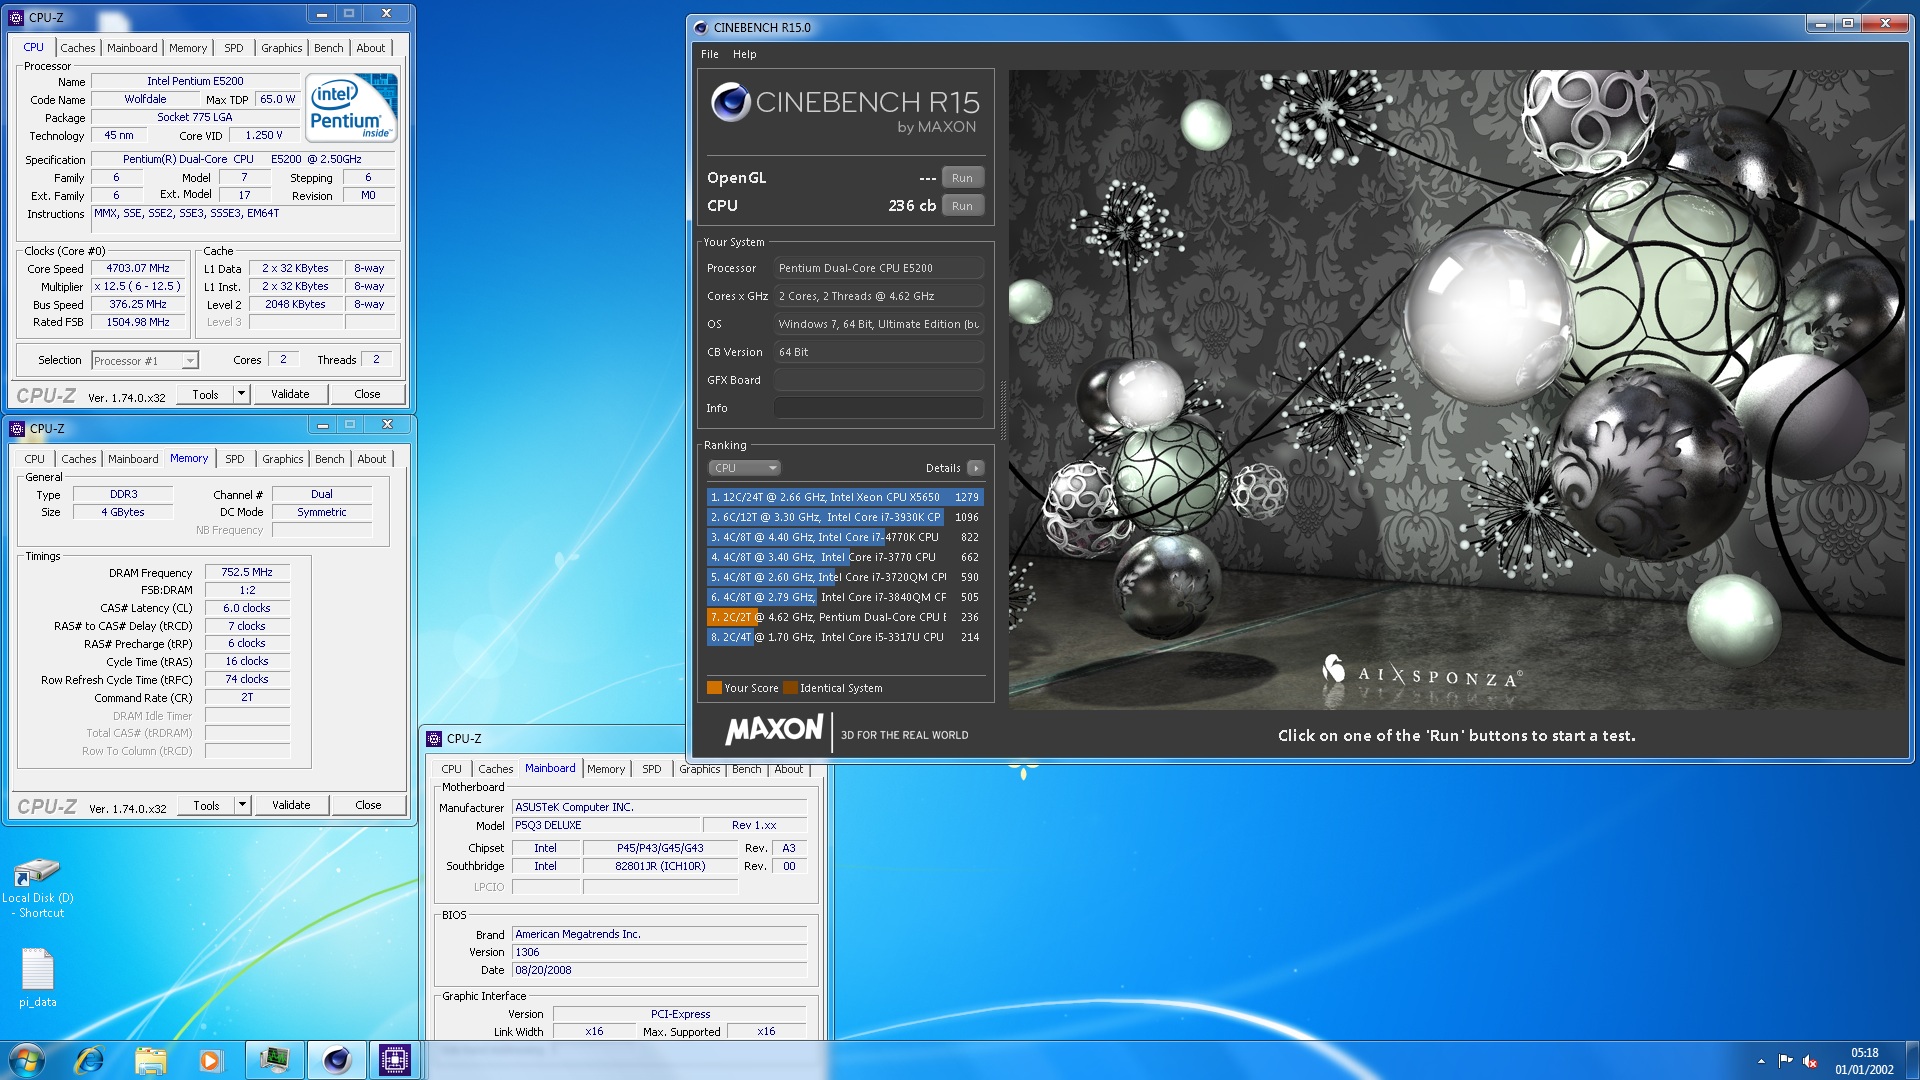Click the Your Score orange legend swatch
Viewport: 1920px width, 1080px height.
coord(714,688)
